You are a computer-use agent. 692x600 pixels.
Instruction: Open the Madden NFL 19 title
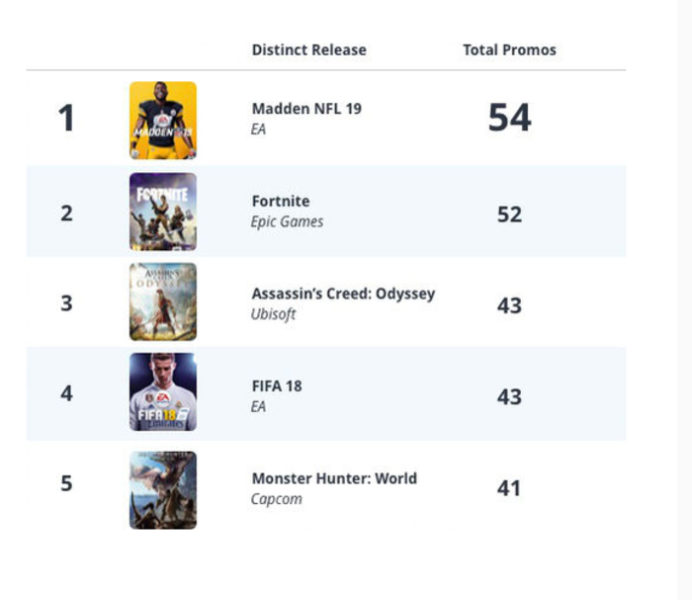(x=307, y=109)
